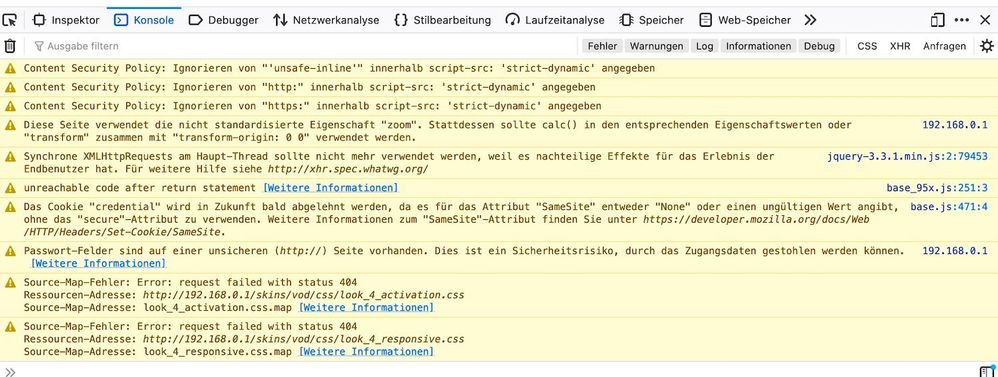Open console settings gear
Image resolution: width=998 pixels, height=377 pixels.
(987, 46)
